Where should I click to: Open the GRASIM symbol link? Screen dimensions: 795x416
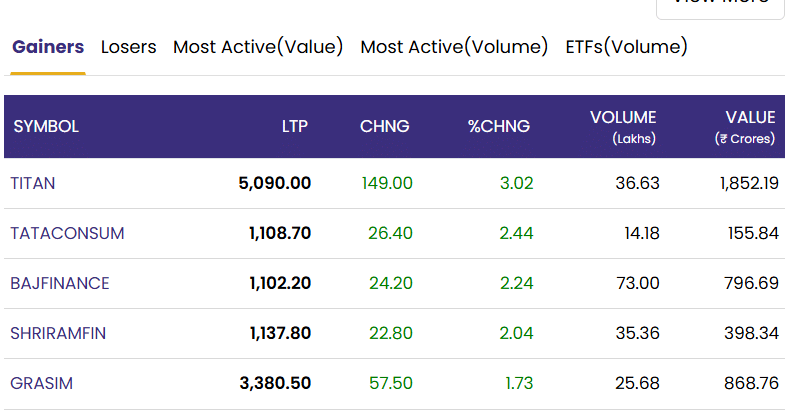tap(42, 384)
